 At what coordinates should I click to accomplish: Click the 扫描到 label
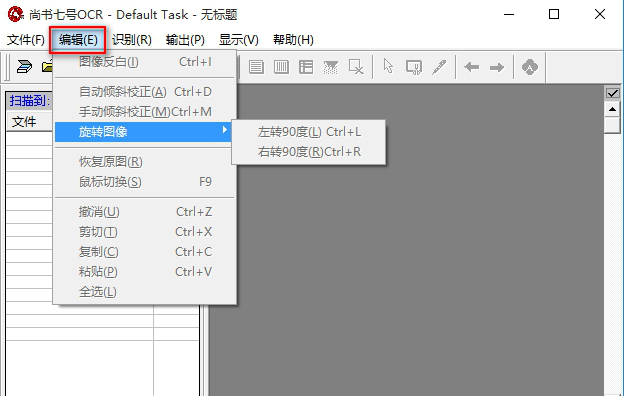29,101
